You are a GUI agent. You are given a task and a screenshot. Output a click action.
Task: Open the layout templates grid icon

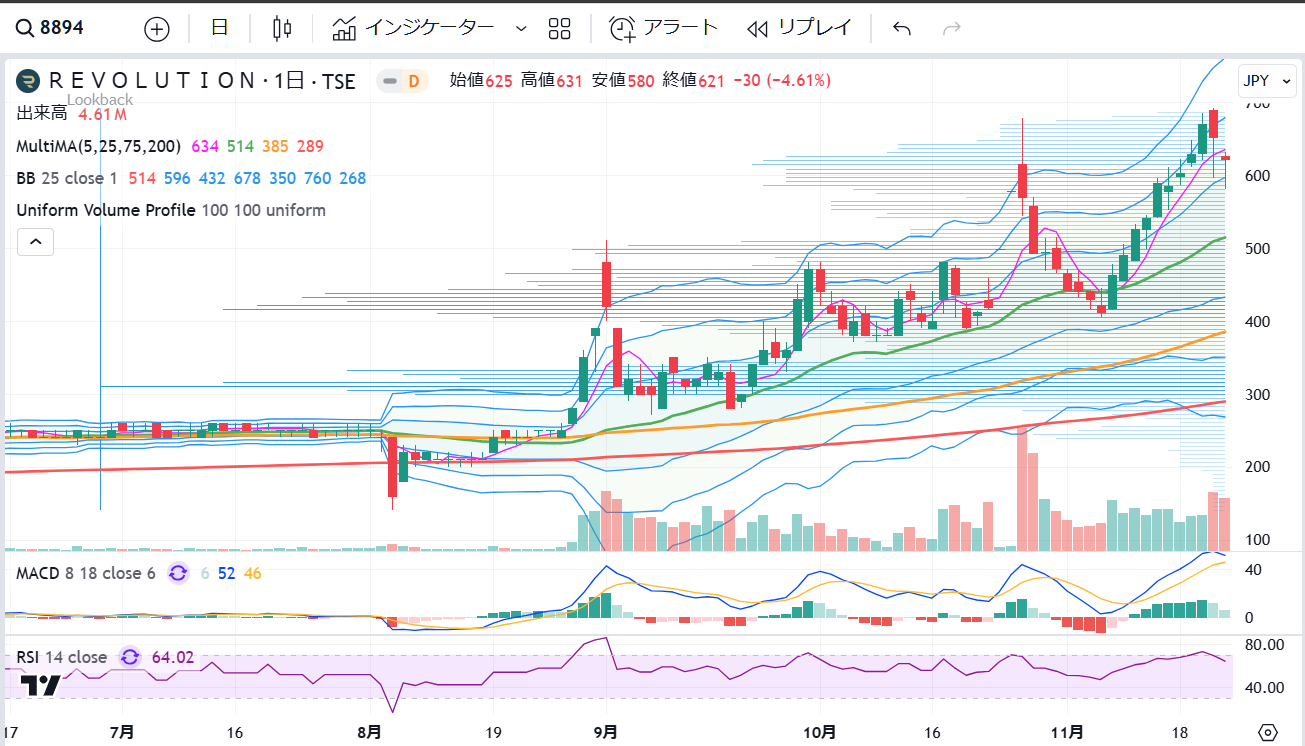click(560, 28)
